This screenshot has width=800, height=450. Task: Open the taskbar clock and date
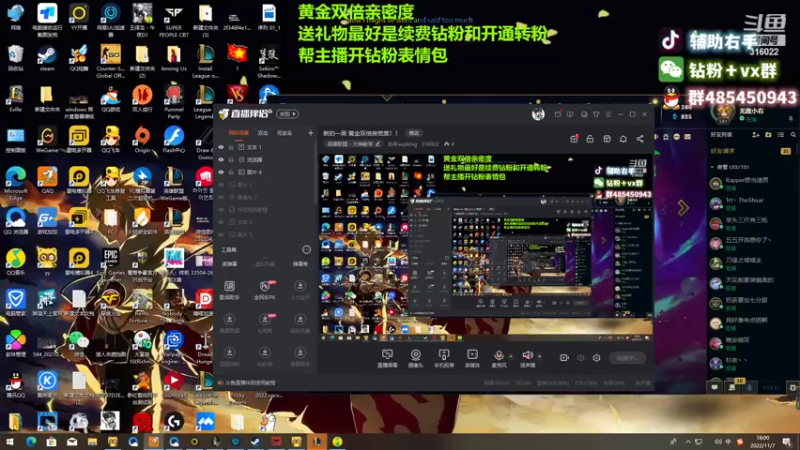point(763,442)
